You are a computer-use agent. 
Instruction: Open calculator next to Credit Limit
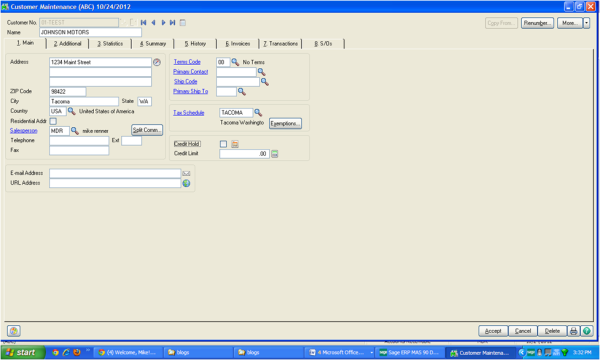click(x=275, y=154)
